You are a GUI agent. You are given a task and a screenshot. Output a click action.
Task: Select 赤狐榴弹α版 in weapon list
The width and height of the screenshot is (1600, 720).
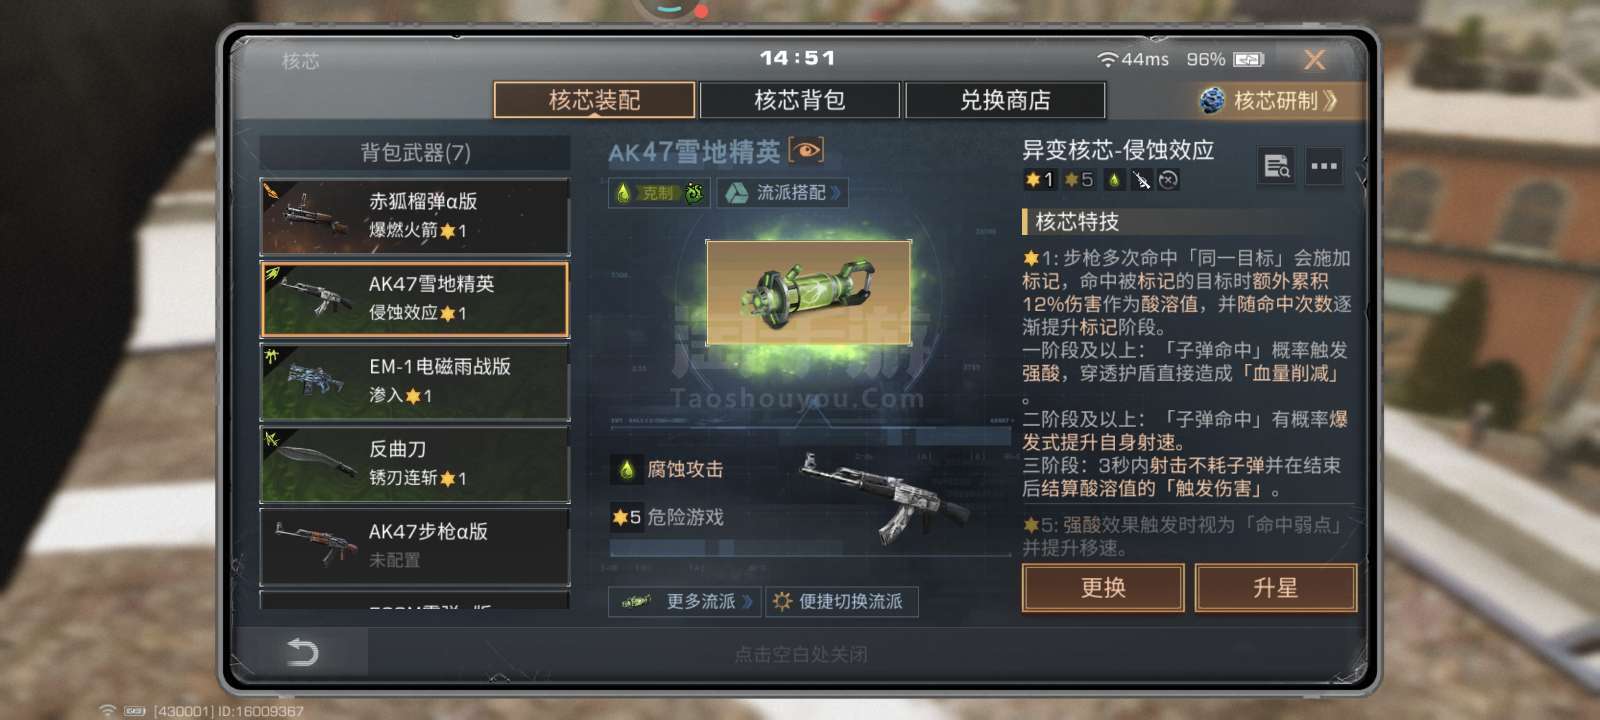coord(415,216)
